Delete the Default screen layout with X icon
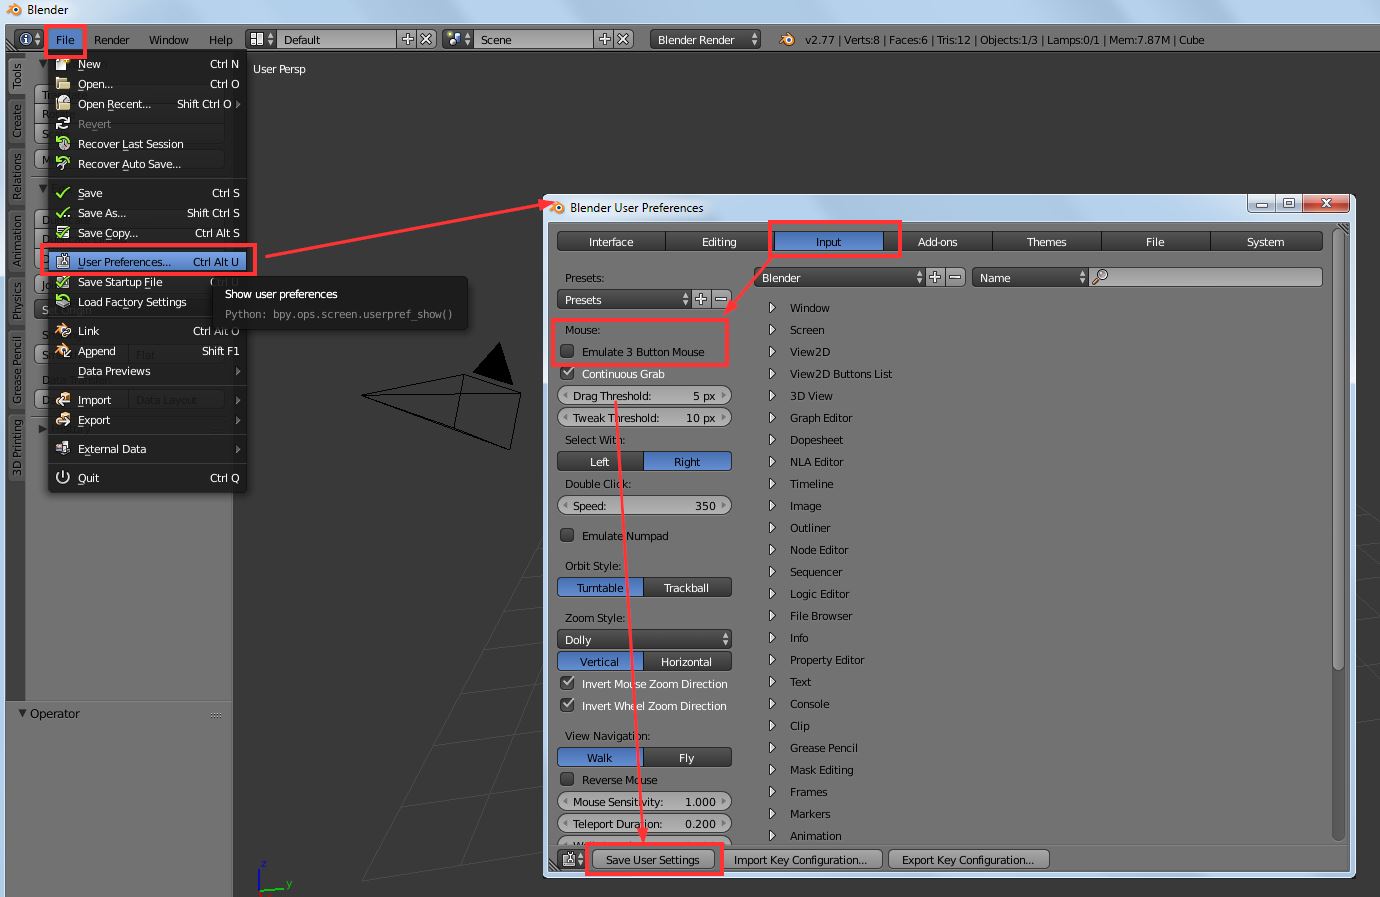The width and height of the screenshot is (1380, 897). pos(426,39)
